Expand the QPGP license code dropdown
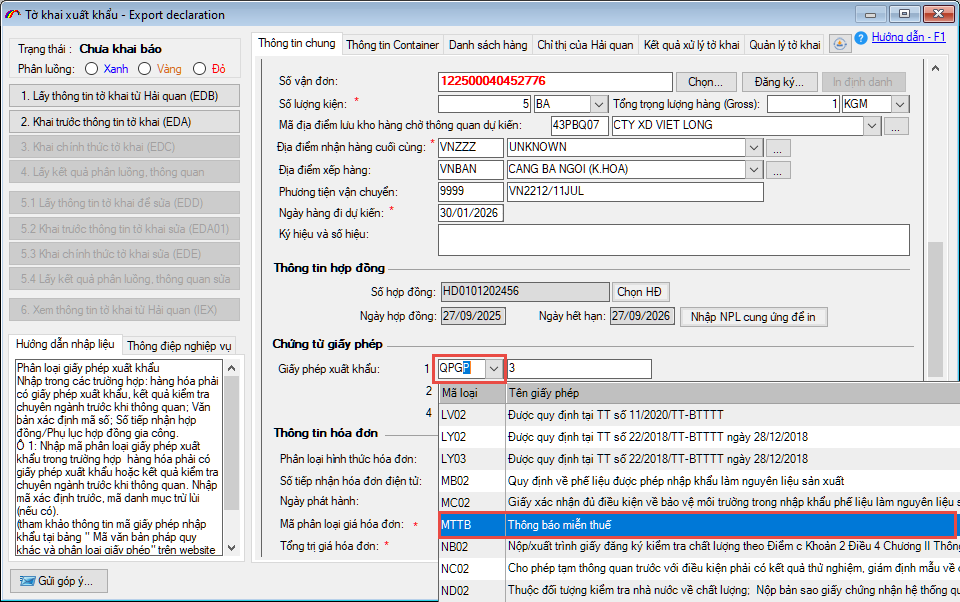This screenshot has width=960, height=602. pyautogui.click(x=494, y=369)
